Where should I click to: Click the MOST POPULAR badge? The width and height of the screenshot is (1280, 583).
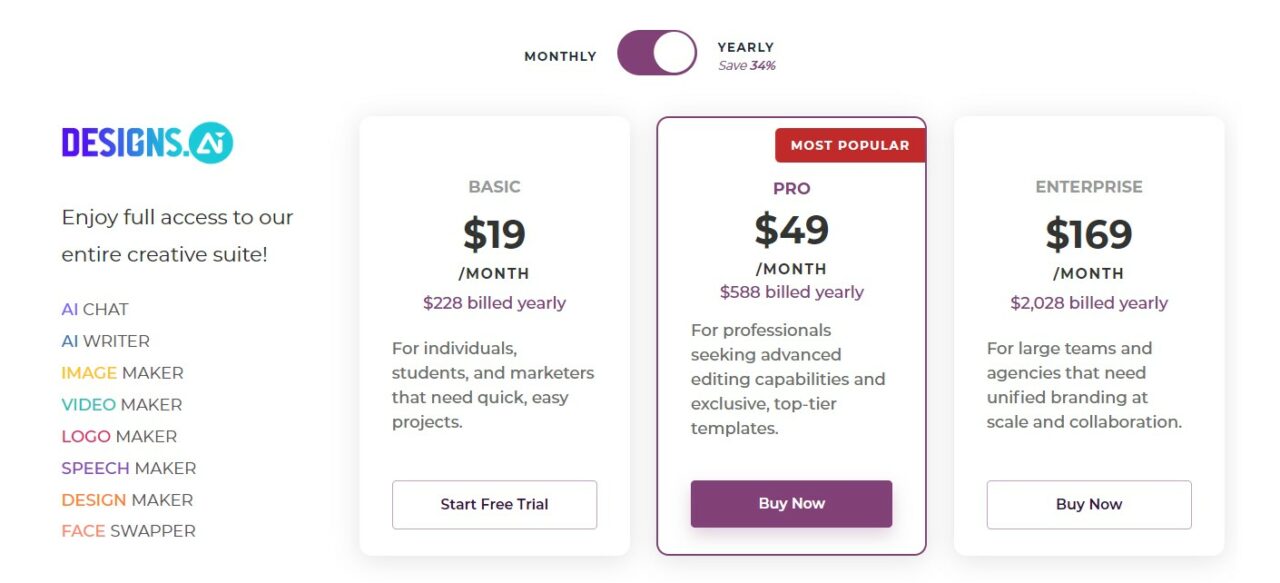click(849, 145)
